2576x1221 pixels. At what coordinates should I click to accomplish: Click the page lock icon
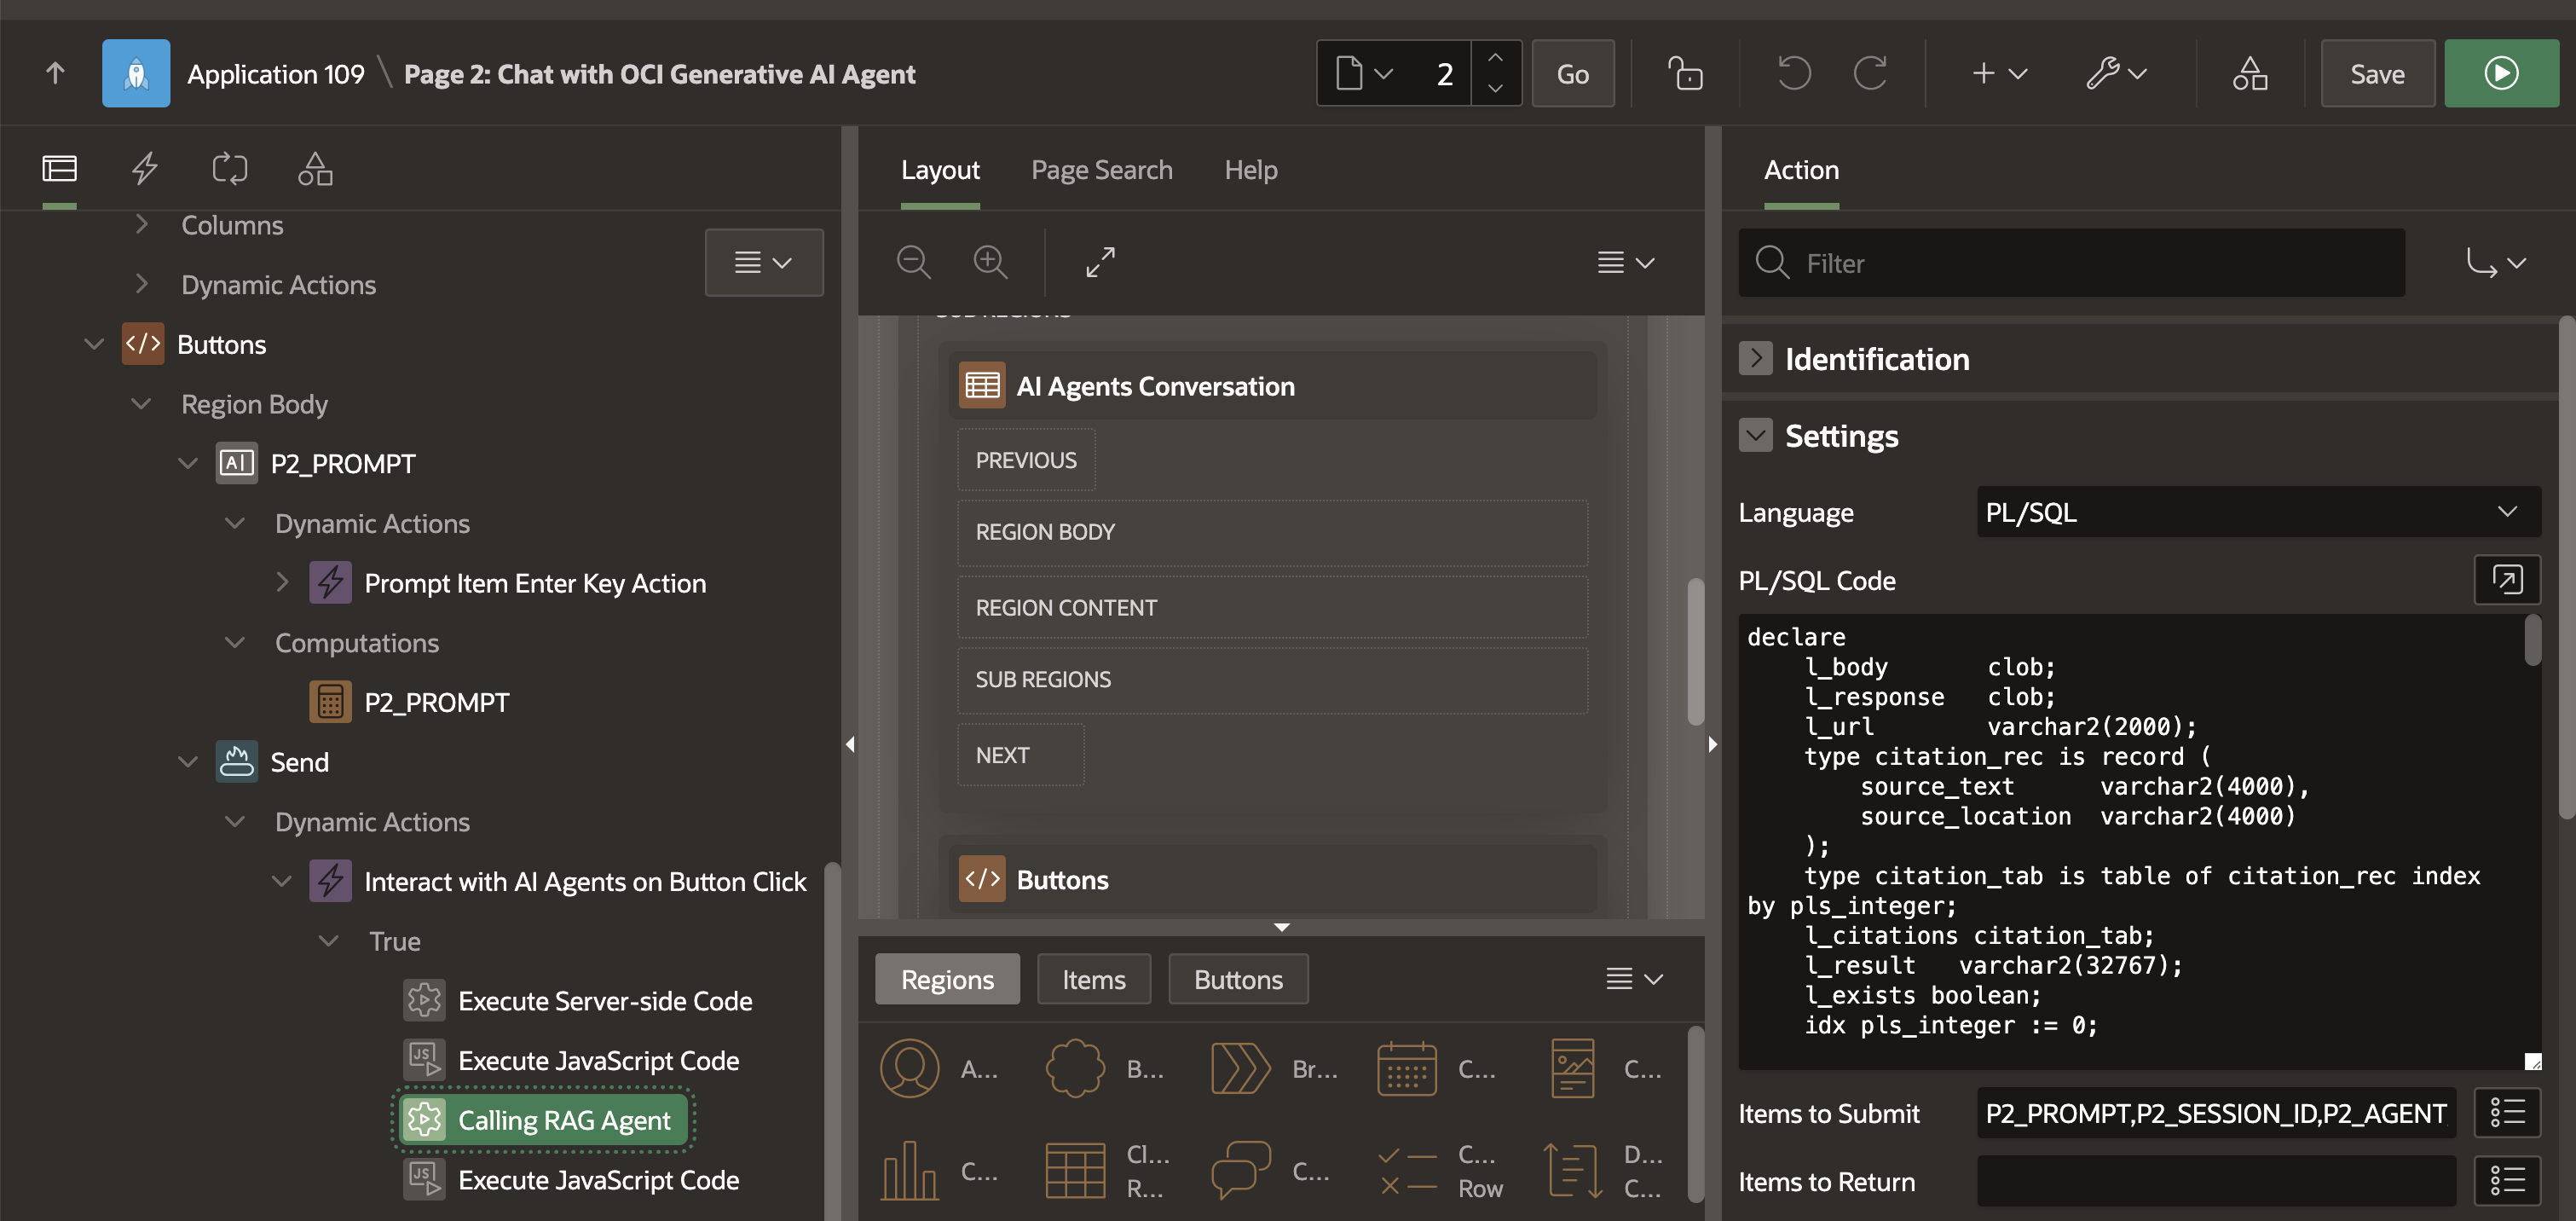click(x=1685, y=74)
